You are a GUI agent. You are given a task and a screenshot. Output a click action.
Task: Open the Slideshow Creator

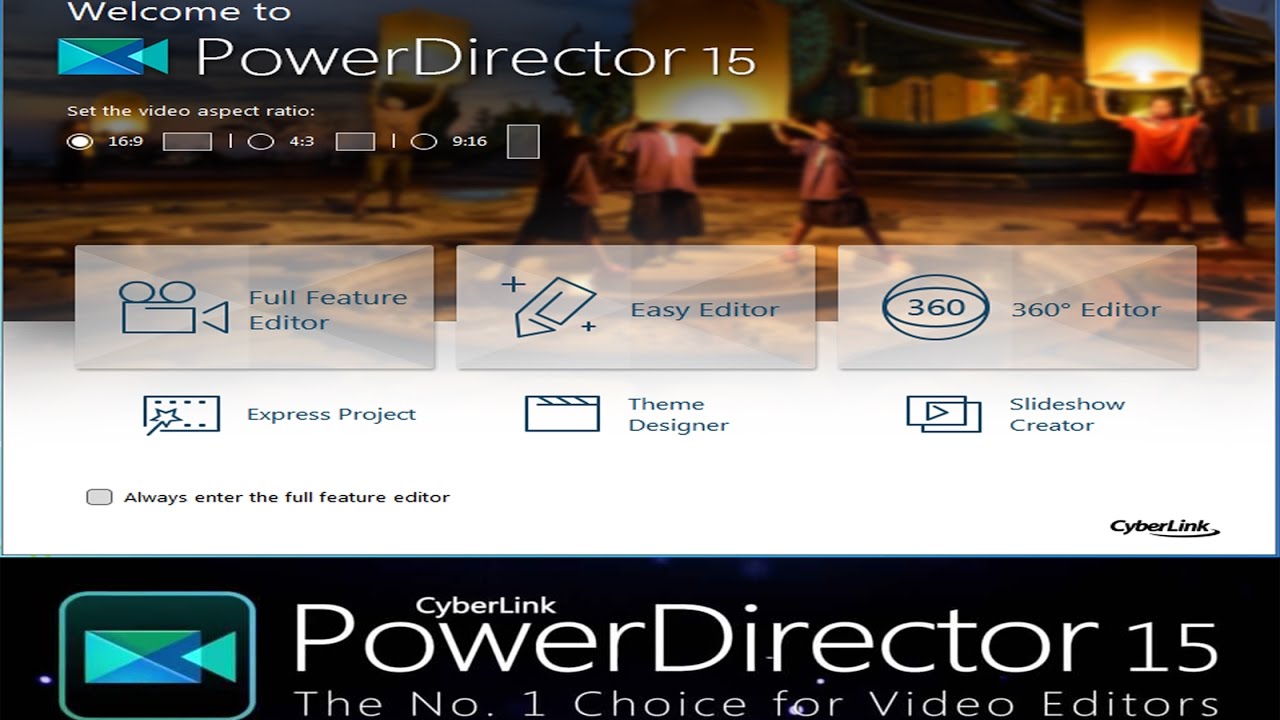[x=1016, y=414]
